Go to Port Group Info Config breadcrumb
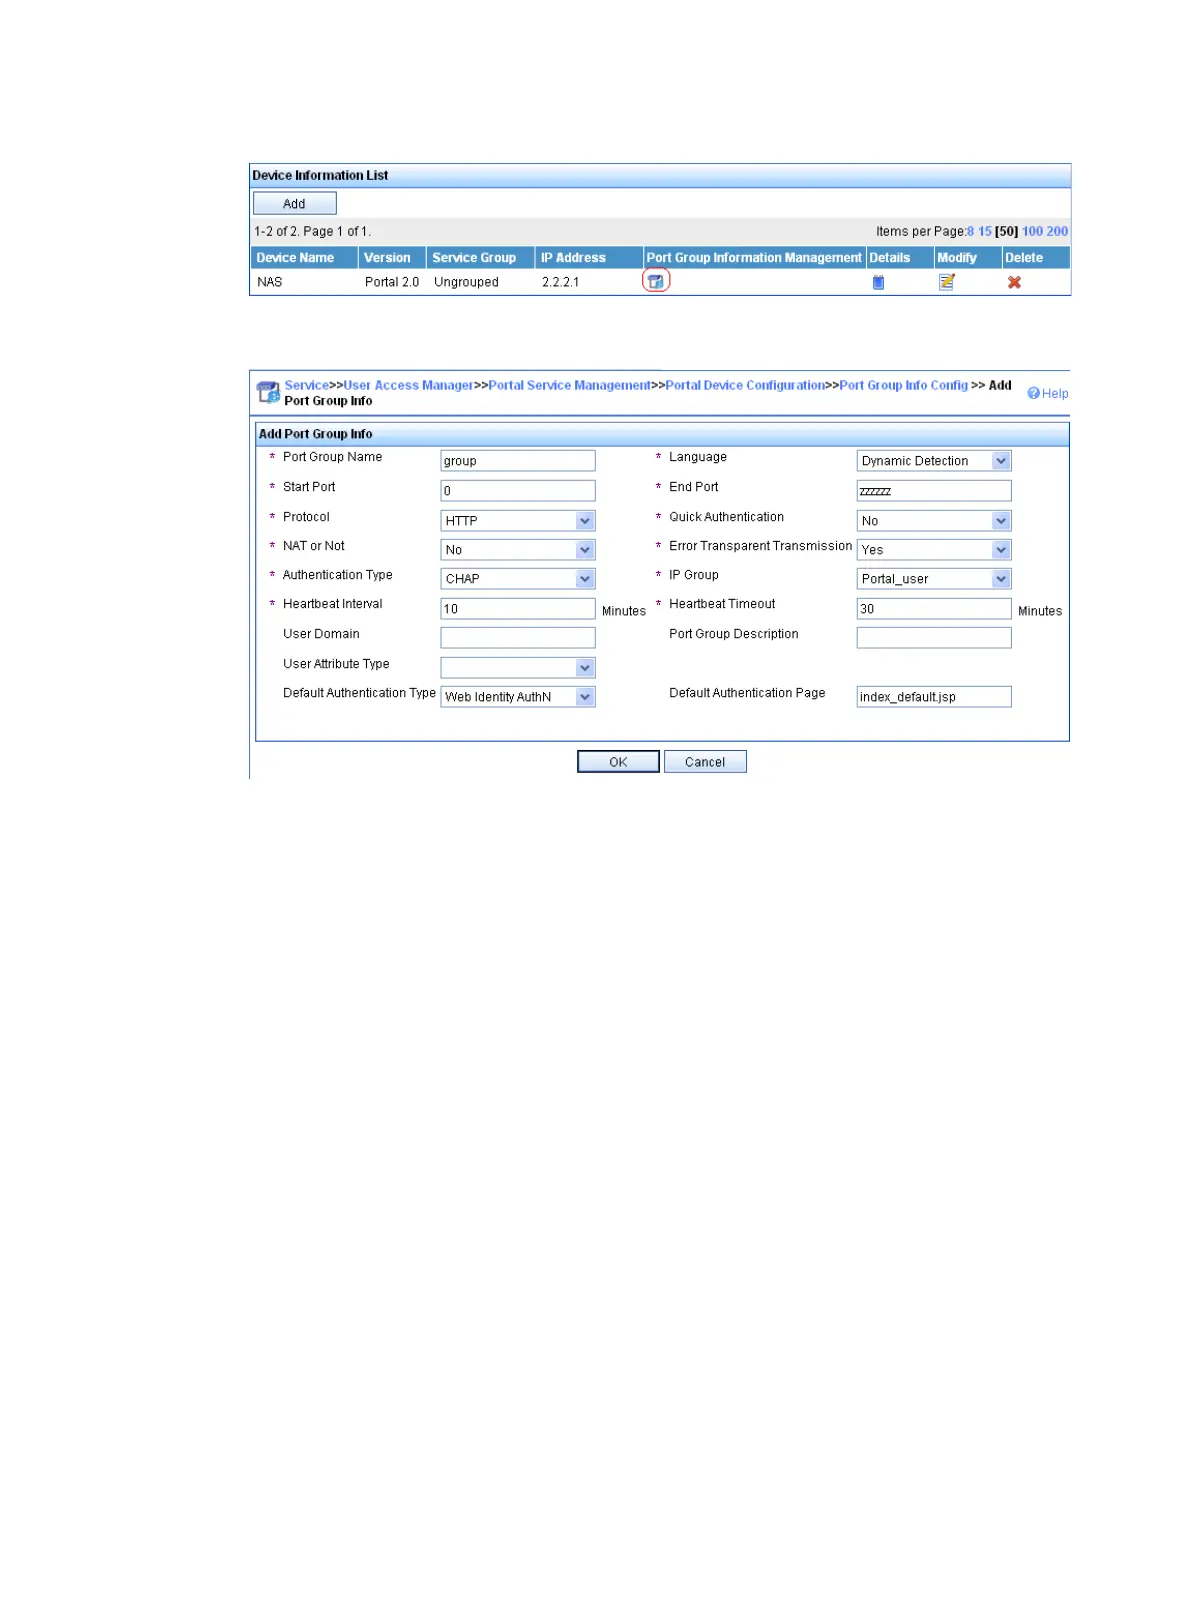Image resolution: width=1190 pixels, height=1616 pixels. [x=903, y=385]
